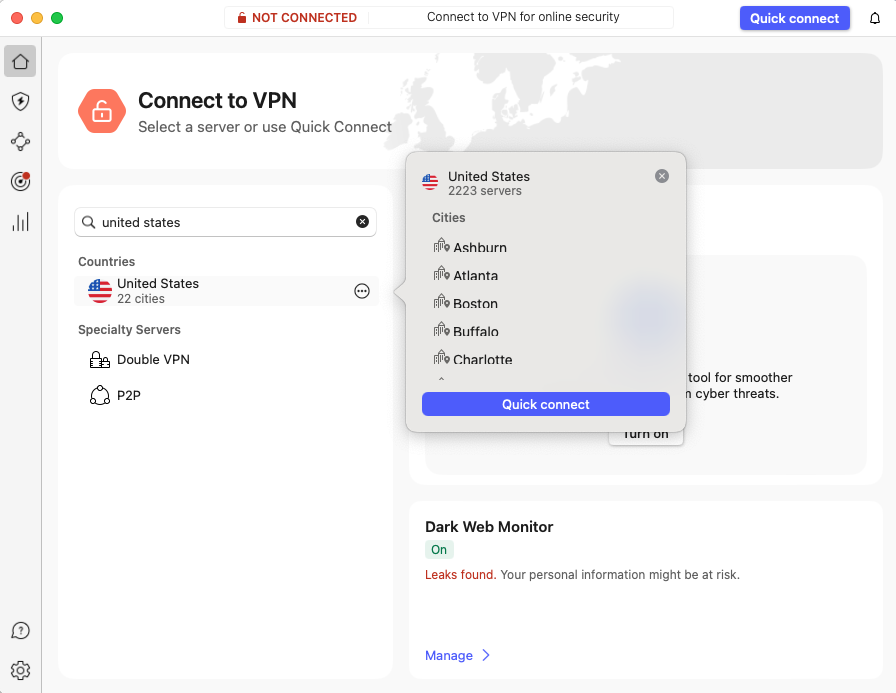Open Dark Web Monitor target icon
896x693 pixels.
[20, 182]
